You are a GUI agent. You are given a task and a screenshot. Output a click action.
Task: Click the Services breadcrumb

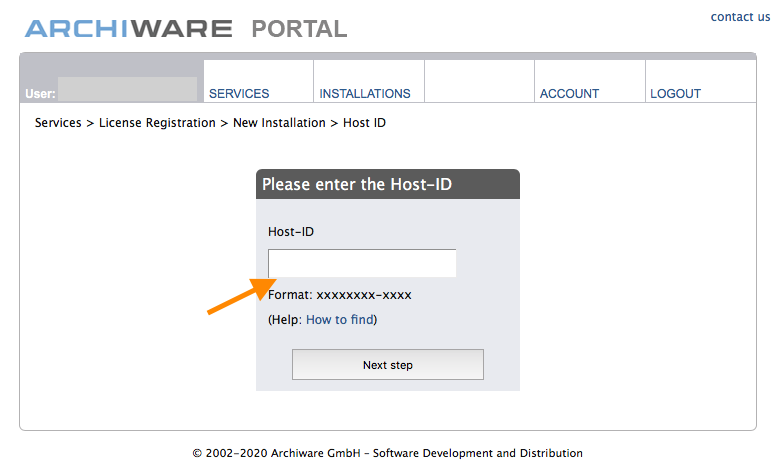58,123
